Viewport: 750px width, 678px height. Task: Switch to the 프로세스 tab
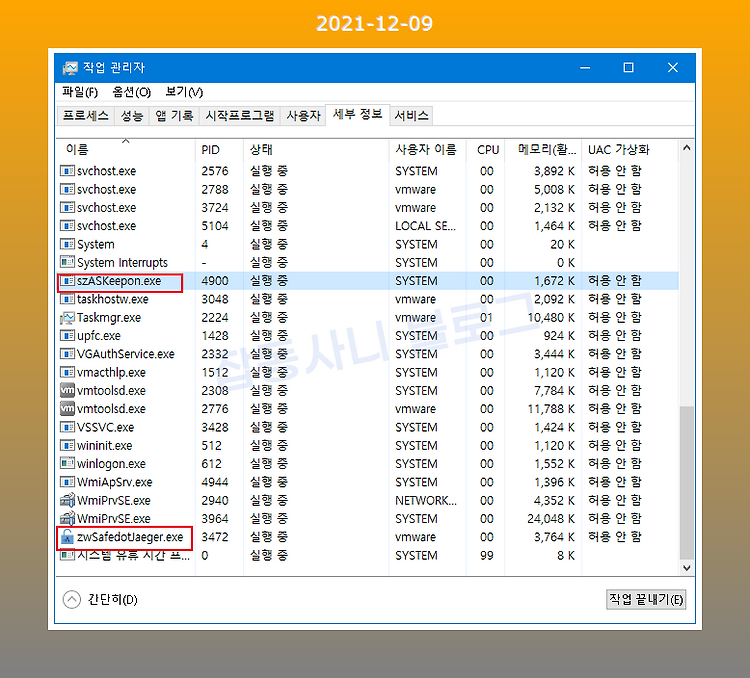[x=86, y=116]
